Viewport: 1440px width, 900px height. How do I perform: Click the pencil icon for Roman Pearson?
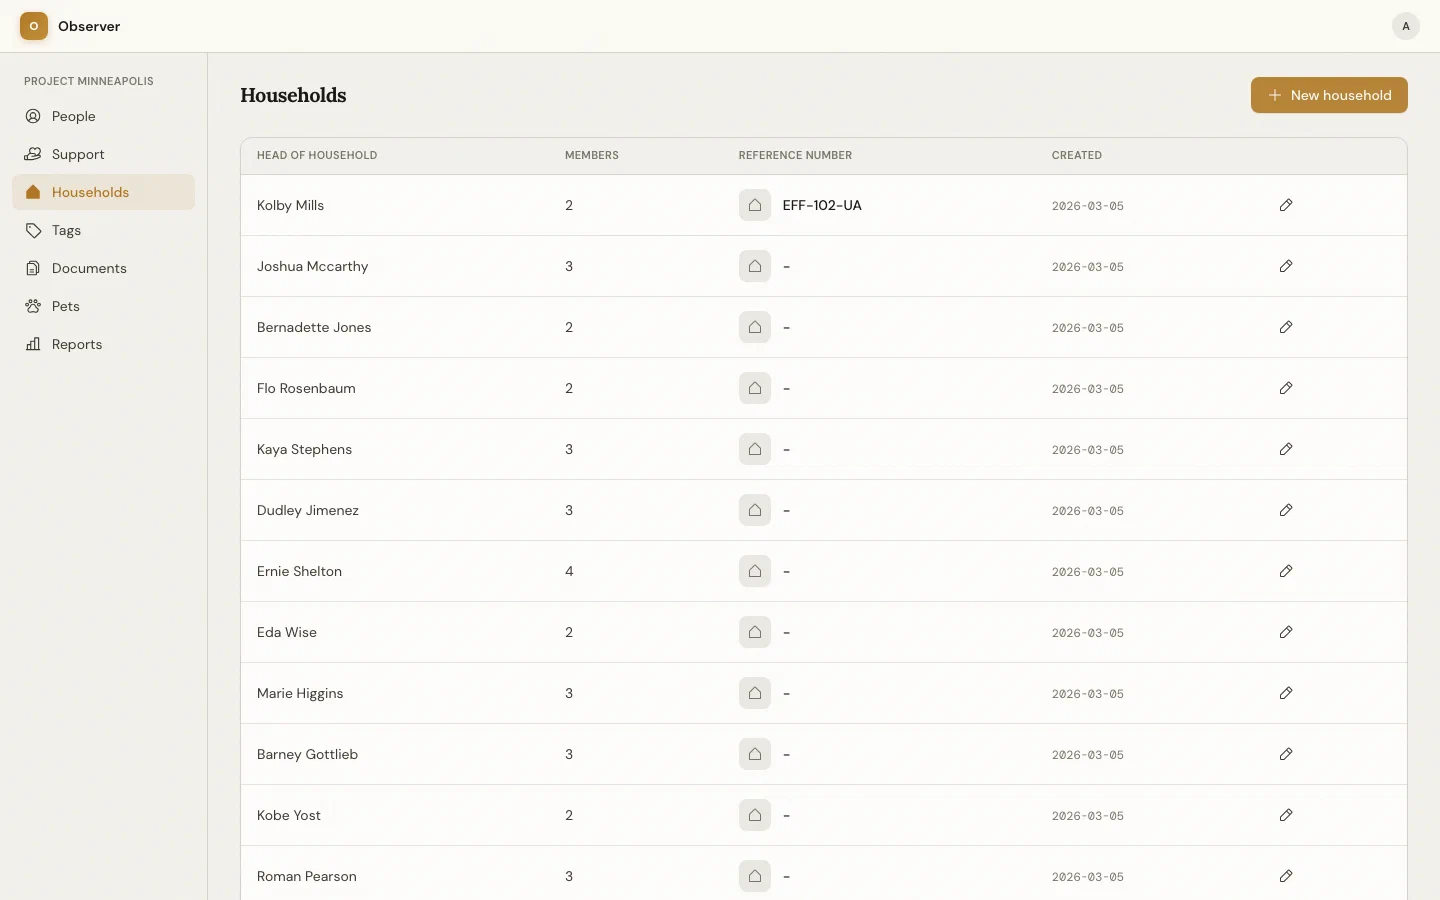(1286, 876)
